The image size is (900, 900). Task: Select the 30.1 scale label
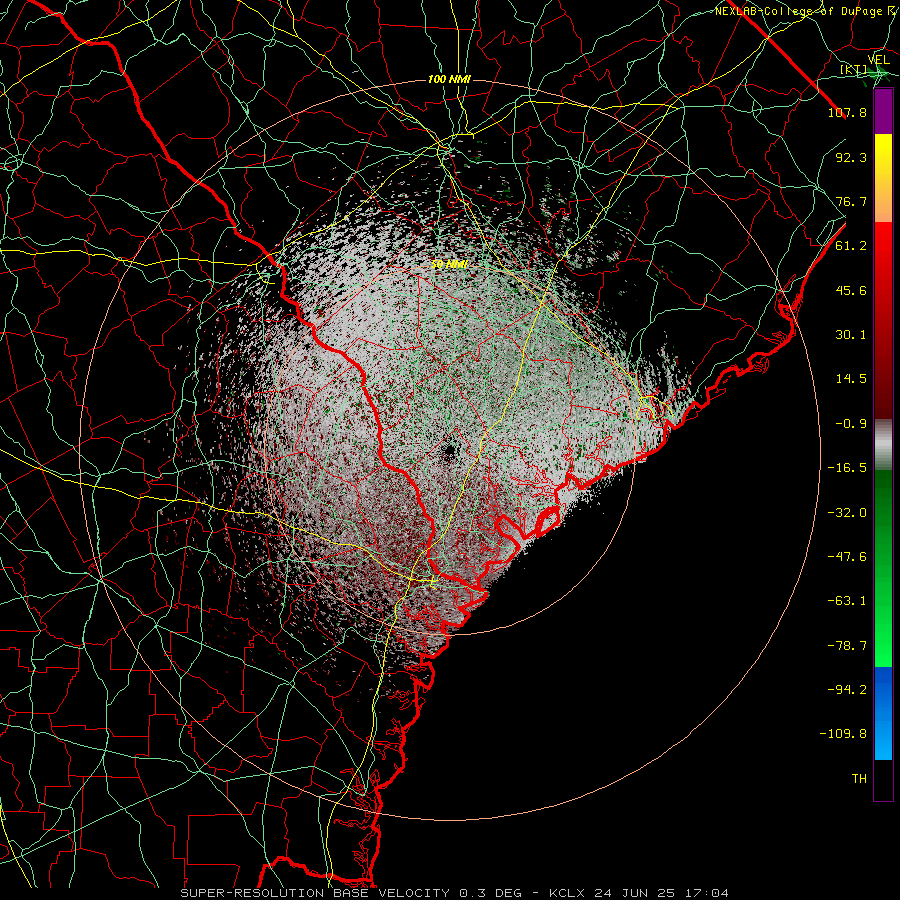pos(851,335)
